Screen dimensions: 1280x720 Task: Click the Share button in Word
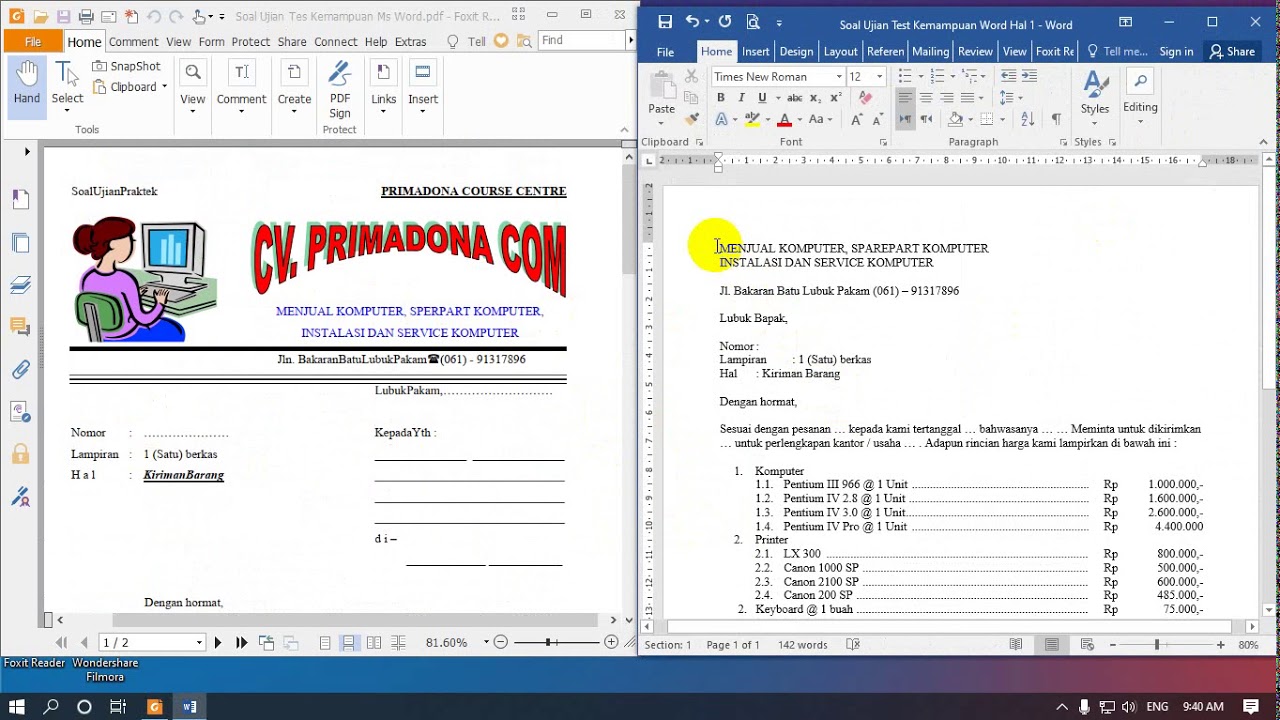coord(1232,52)
